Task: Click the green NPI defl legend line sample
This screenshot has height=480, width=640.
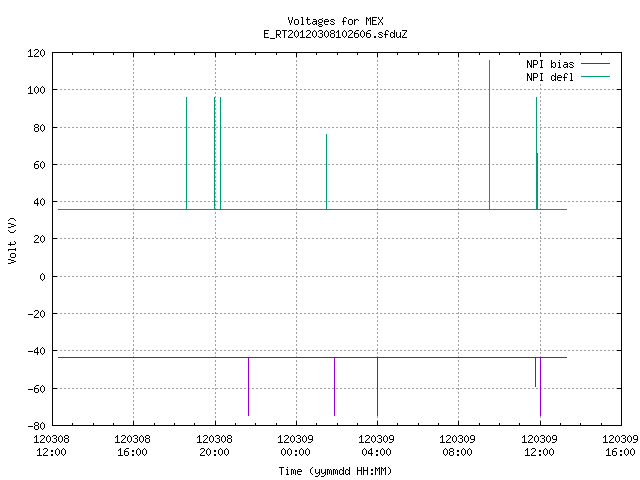Action: [x=596, y=76]
